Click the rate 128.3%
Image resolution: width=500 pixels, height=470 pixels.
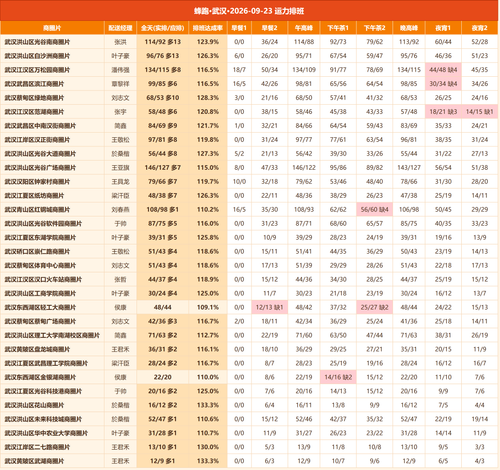208,98
